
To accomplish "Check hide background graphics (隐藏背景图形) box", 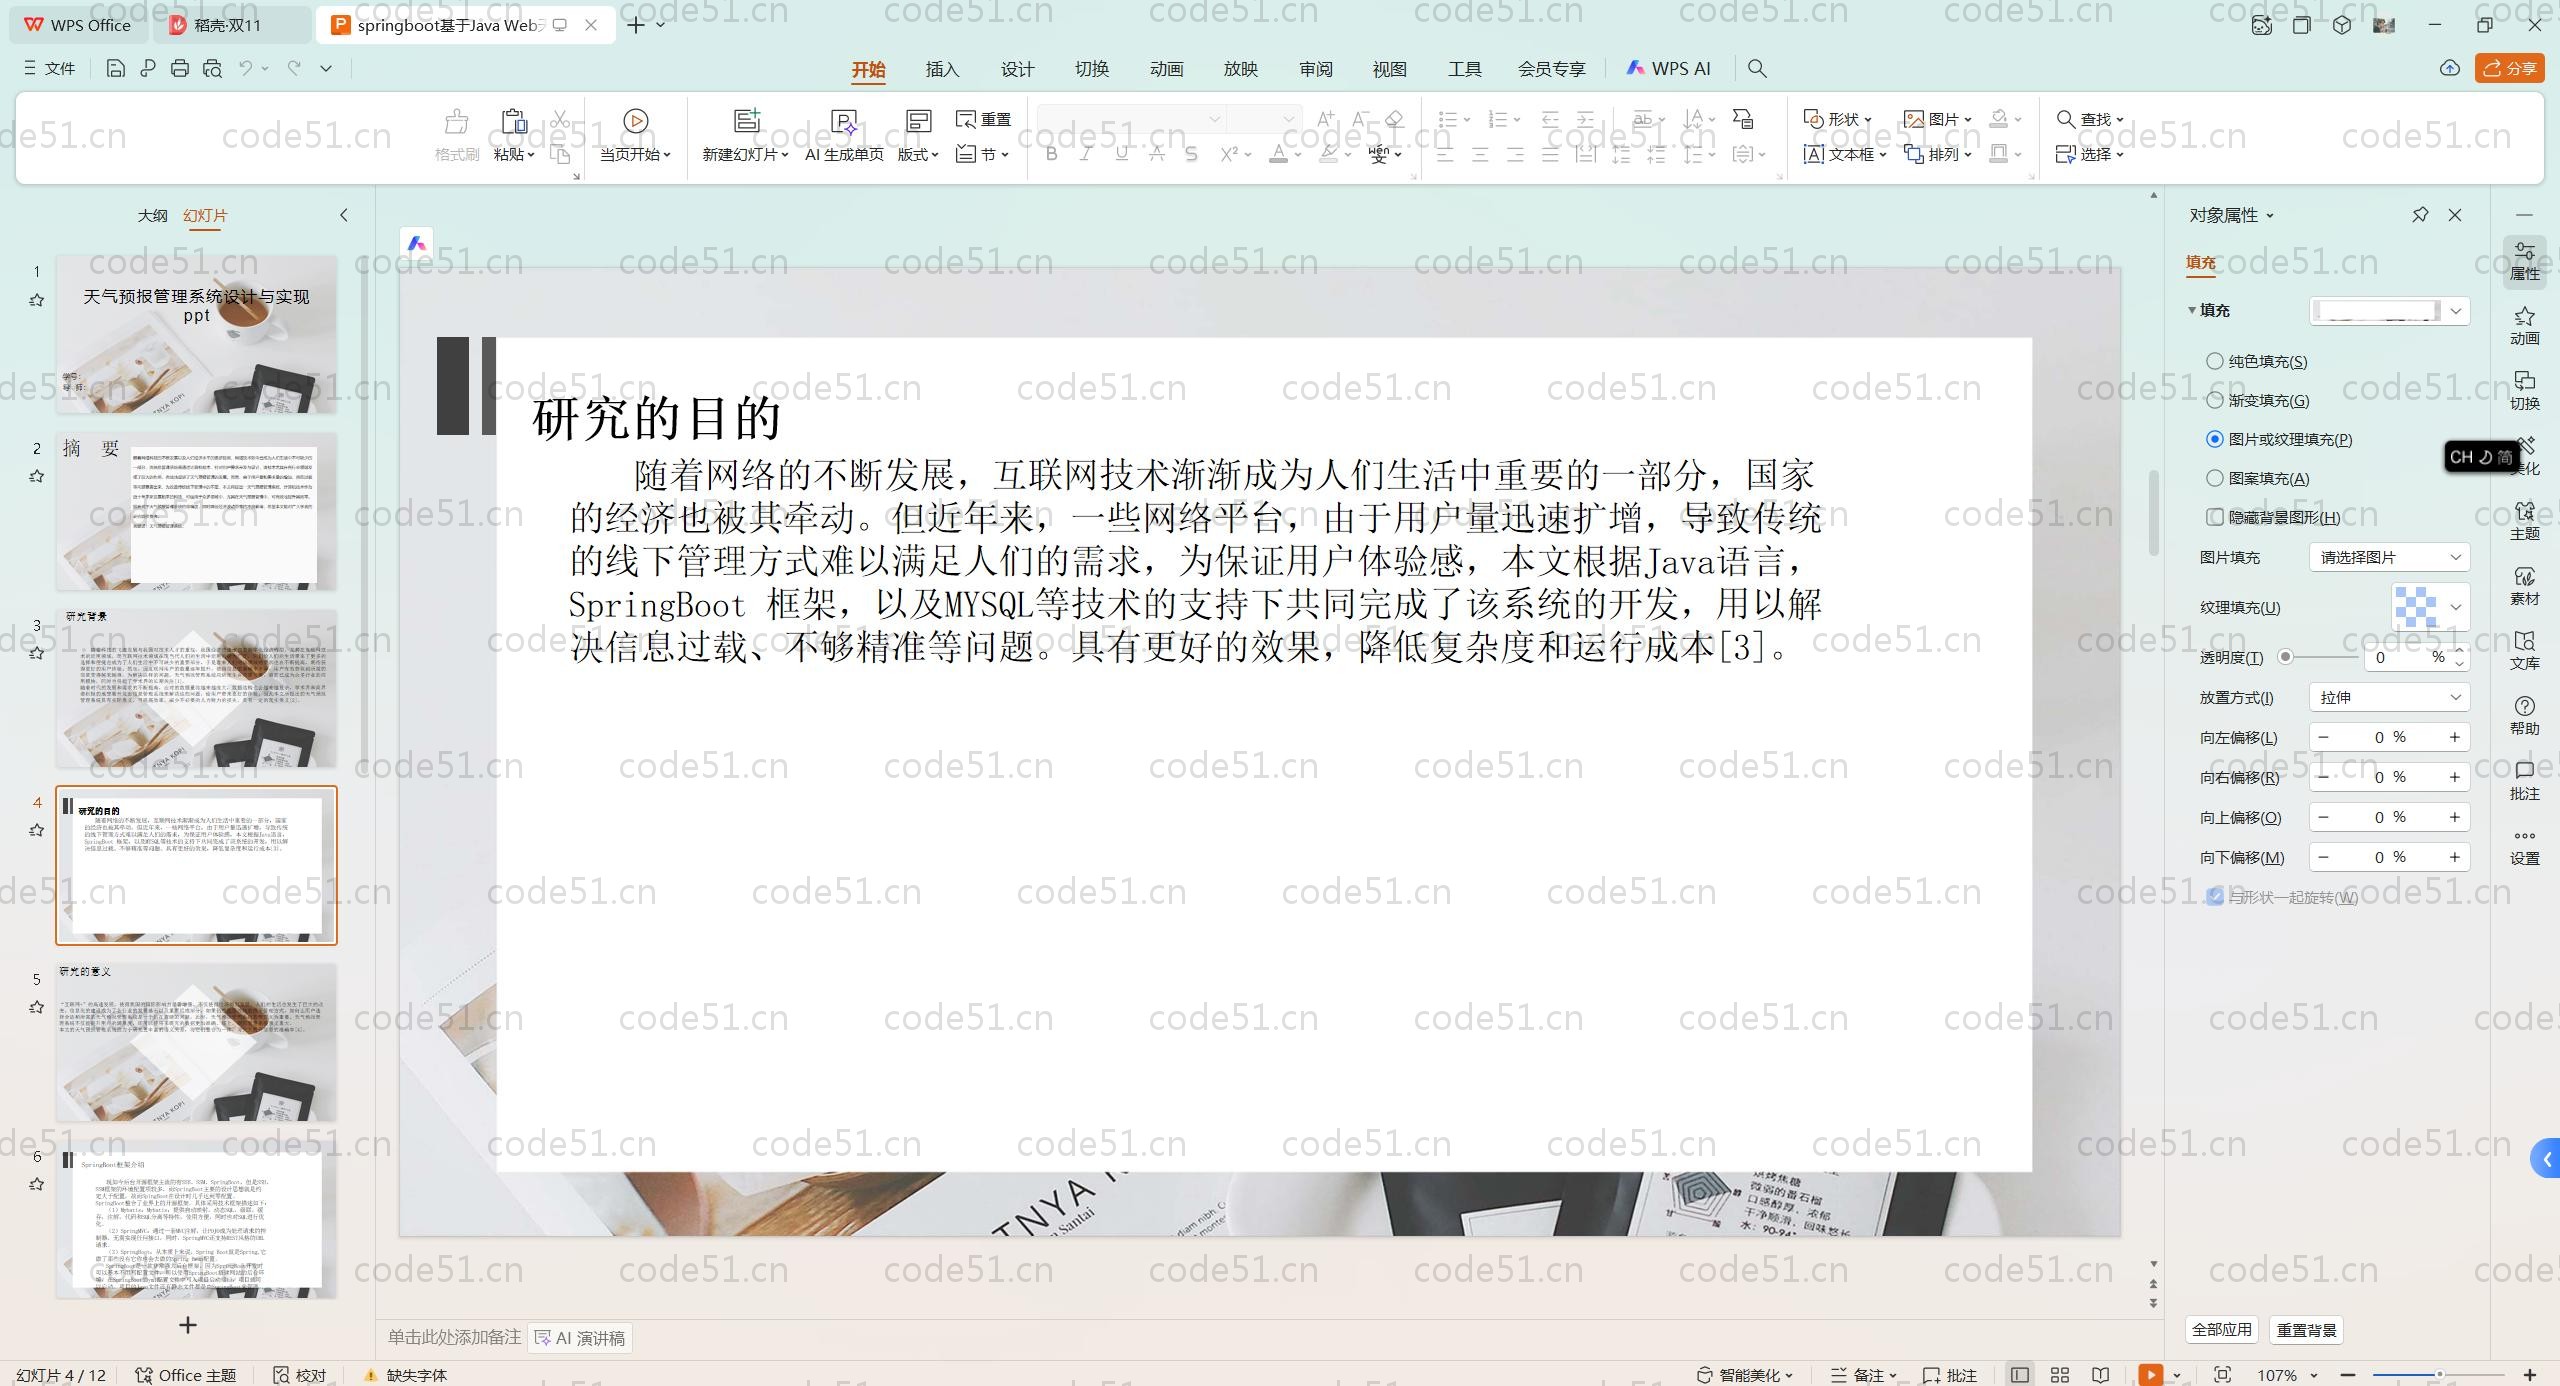I will click(x=2215, y=517).
